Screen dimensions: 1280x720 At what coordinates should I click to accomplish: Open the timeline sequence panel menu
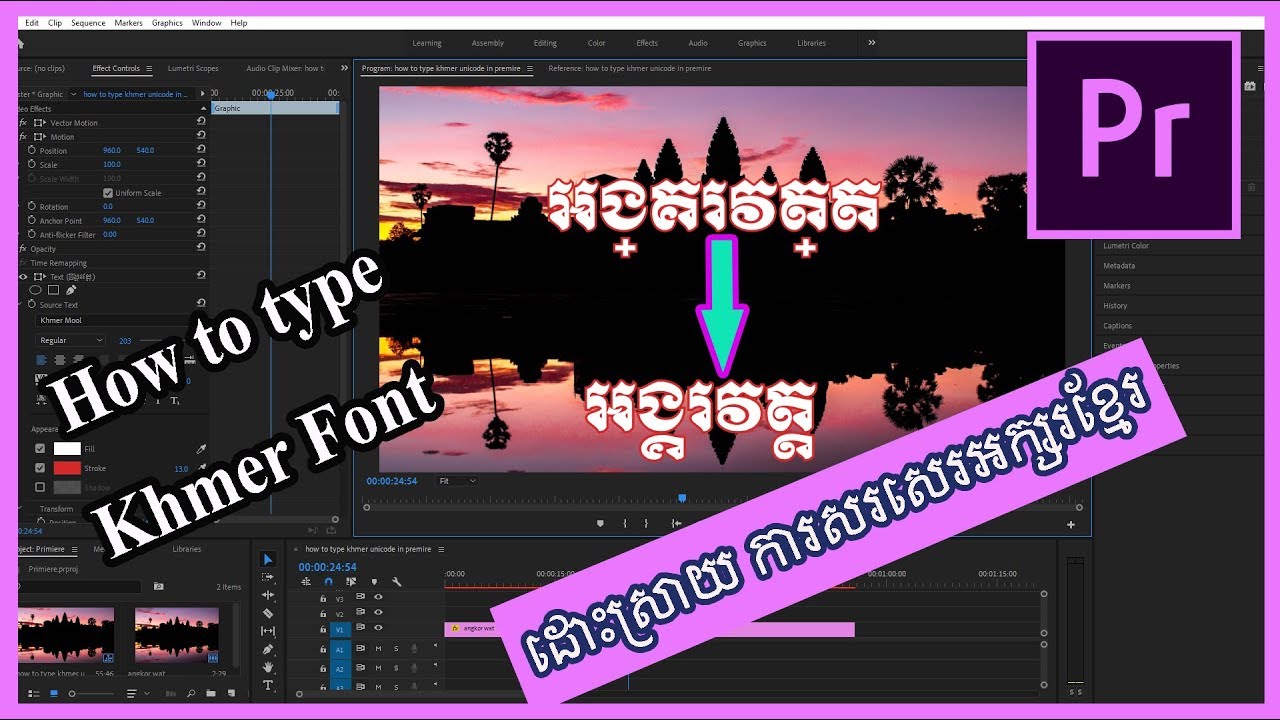click(441, 549)
